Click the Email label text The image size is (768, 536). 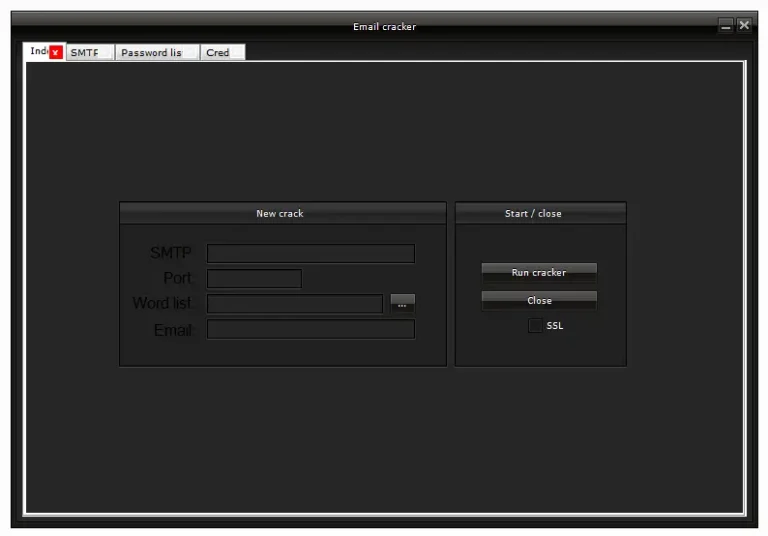click(172, 329)
